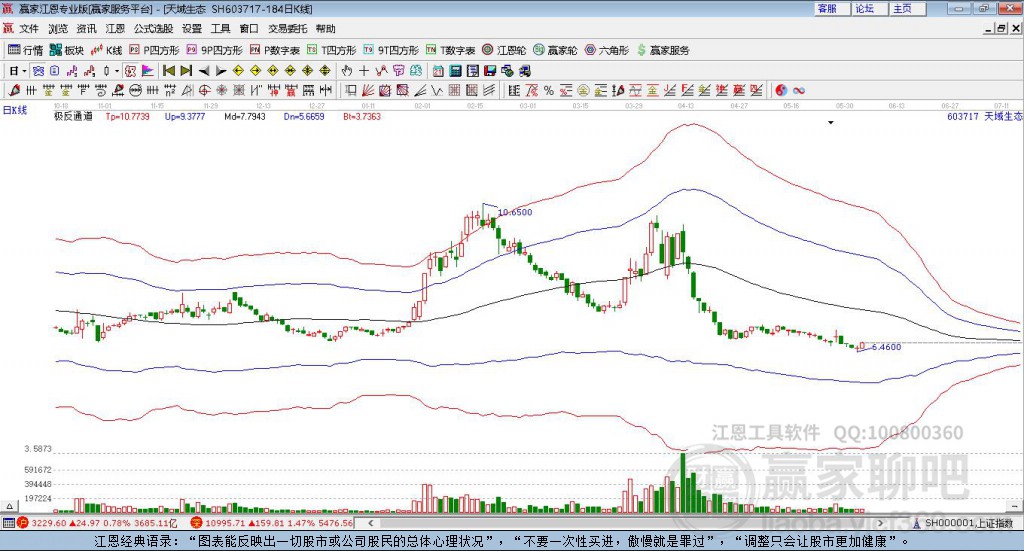Open the calculator icon in toolbar
The image size is (1024, 551).
[x=455, y=71]
